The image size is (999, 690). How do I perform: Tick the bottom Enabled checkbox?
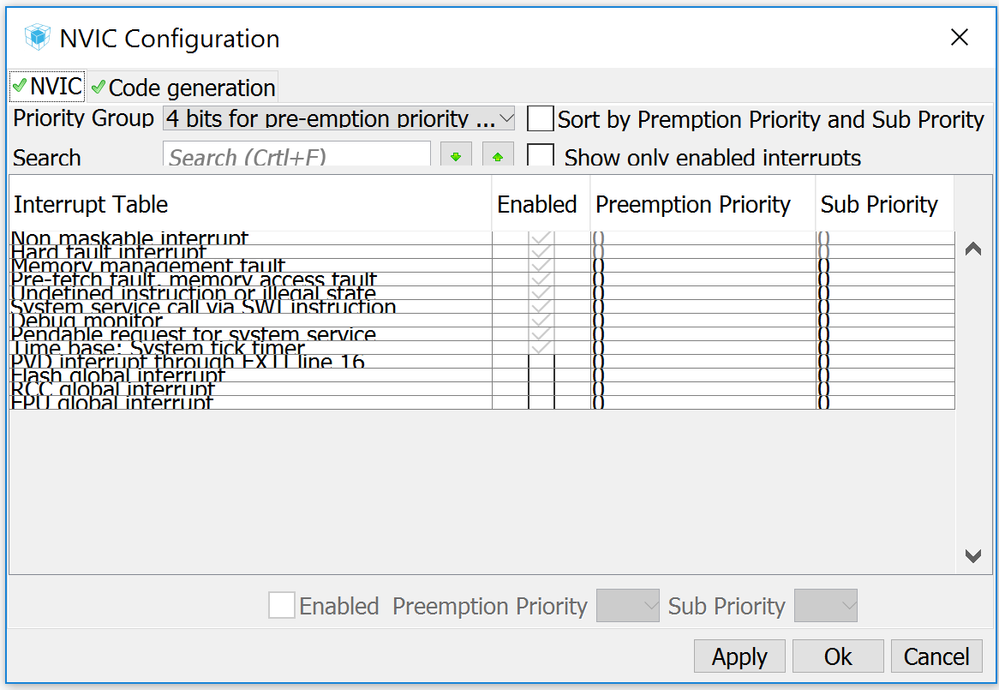point(282,605)
